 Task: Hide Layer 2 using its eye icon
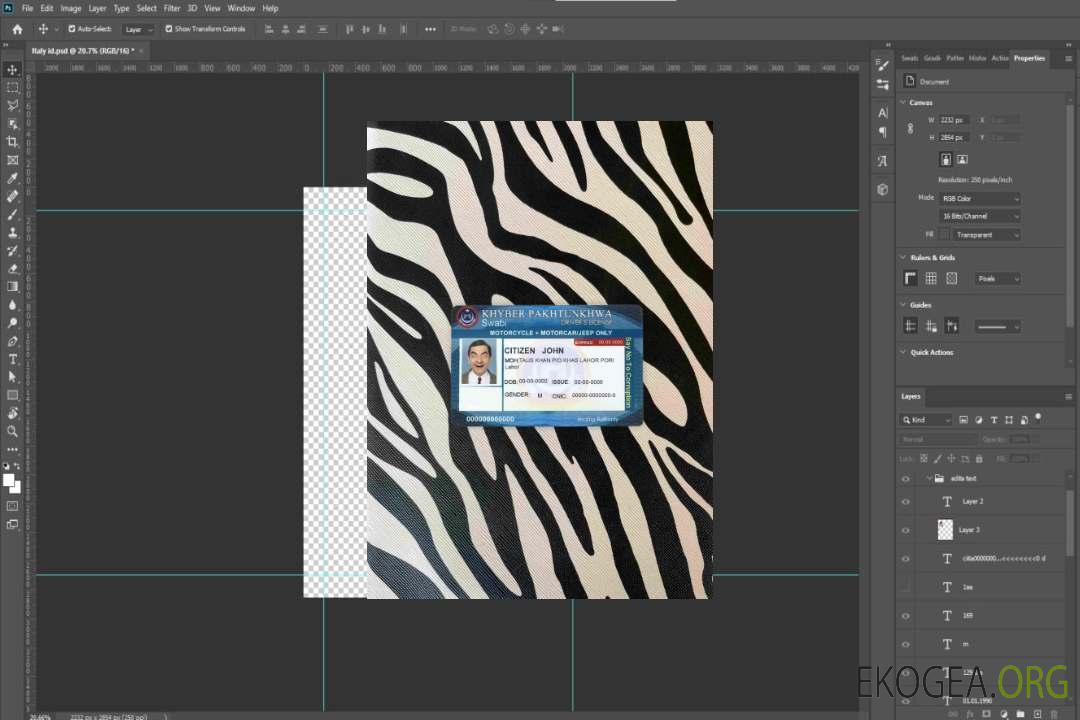pos(906,502)
